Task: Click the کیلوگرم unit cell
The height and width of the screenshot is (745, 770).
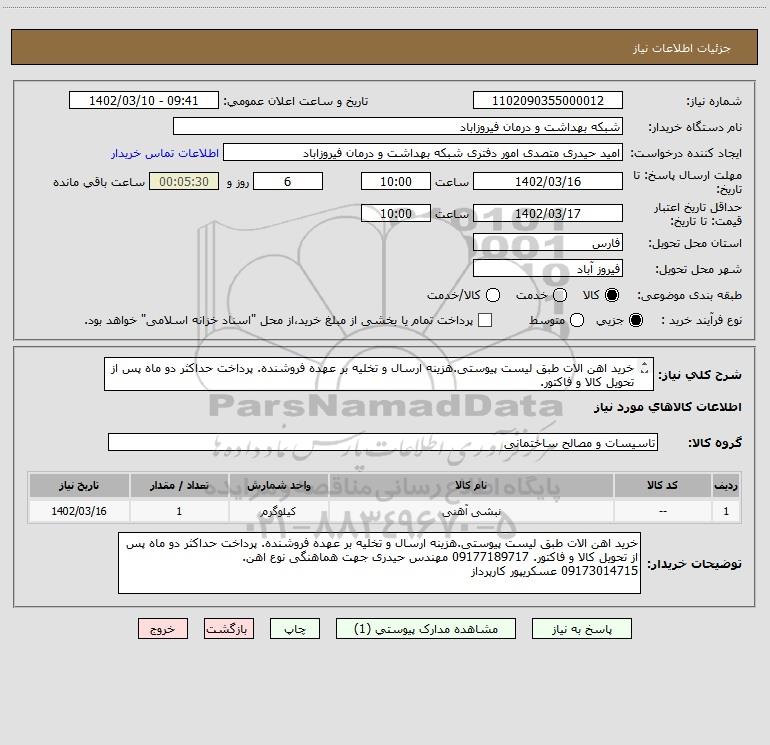Action: coord(278,511)
